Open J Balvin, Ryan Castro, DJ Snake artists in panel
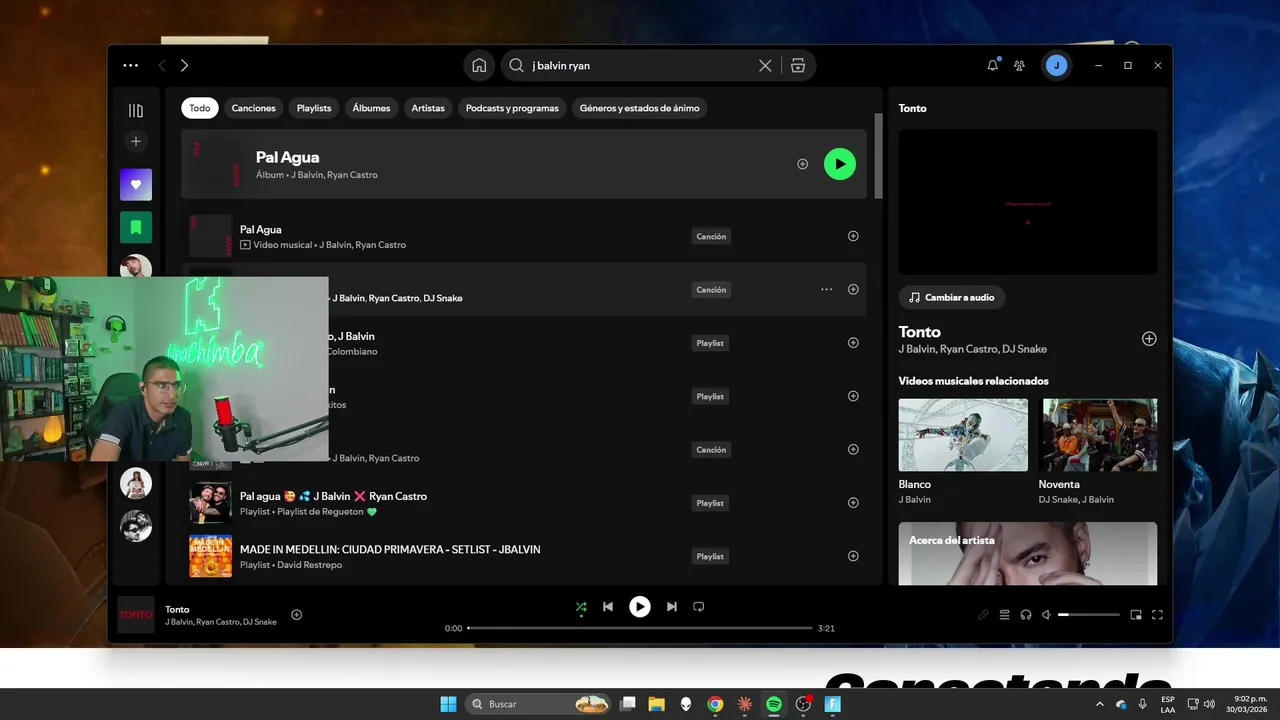 pos(973,349)
